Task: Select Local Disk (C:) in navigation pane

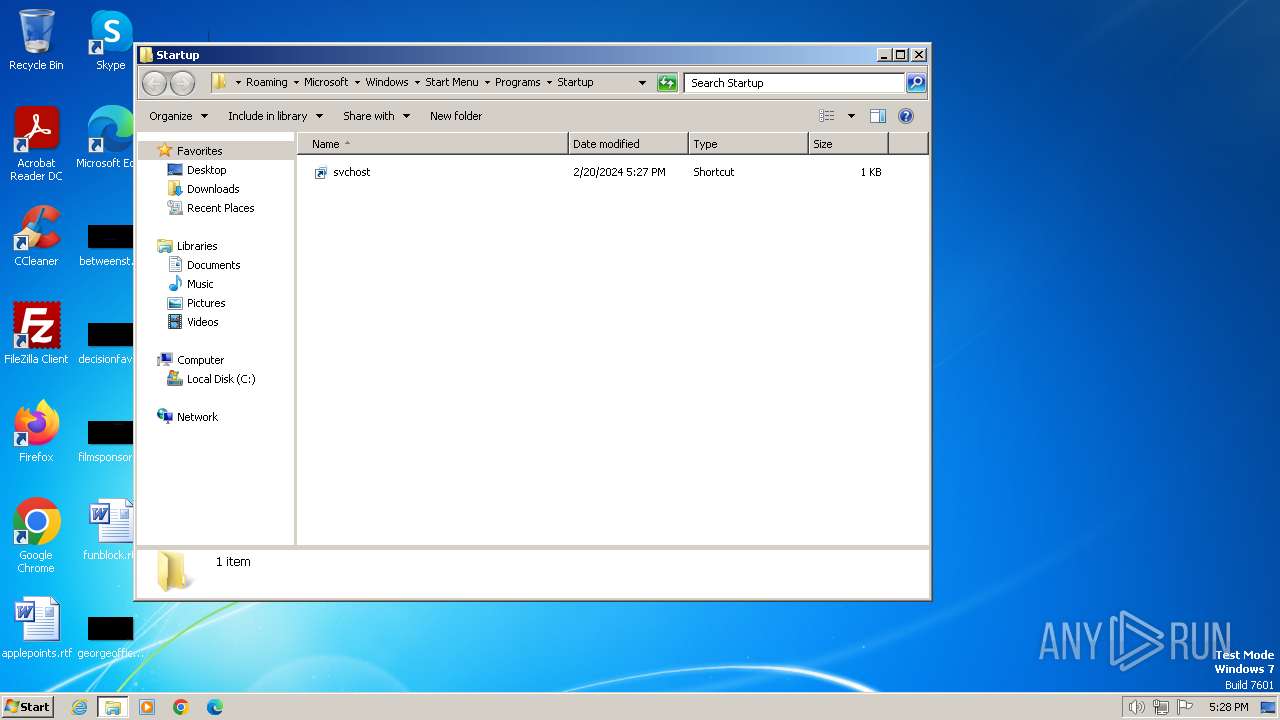Action: click(221, 379)
